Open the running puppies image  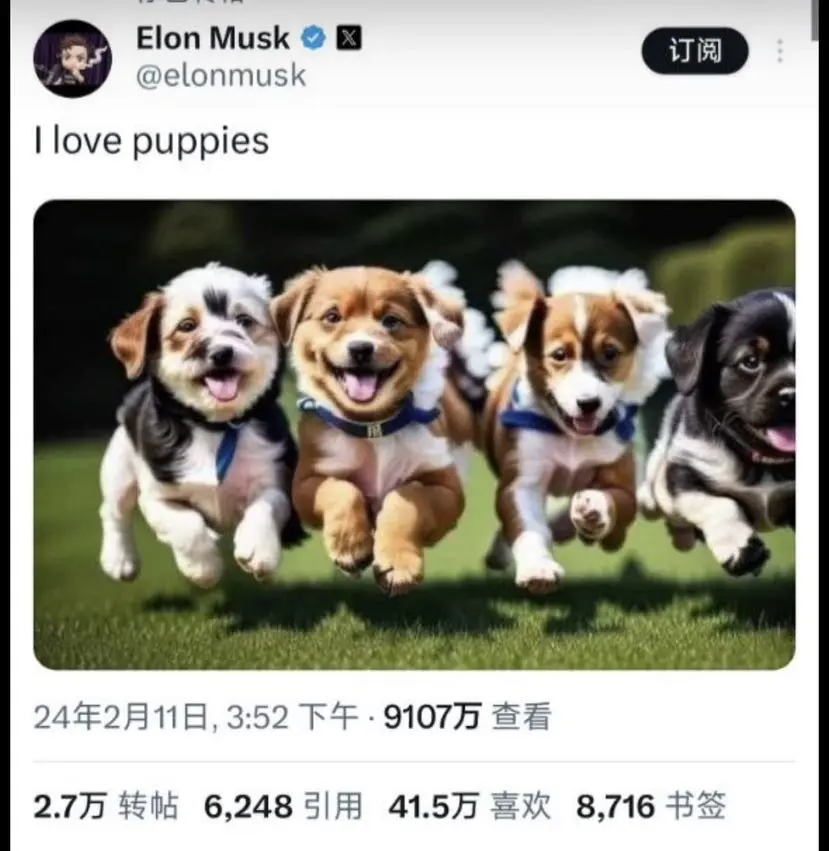(414, 435)
